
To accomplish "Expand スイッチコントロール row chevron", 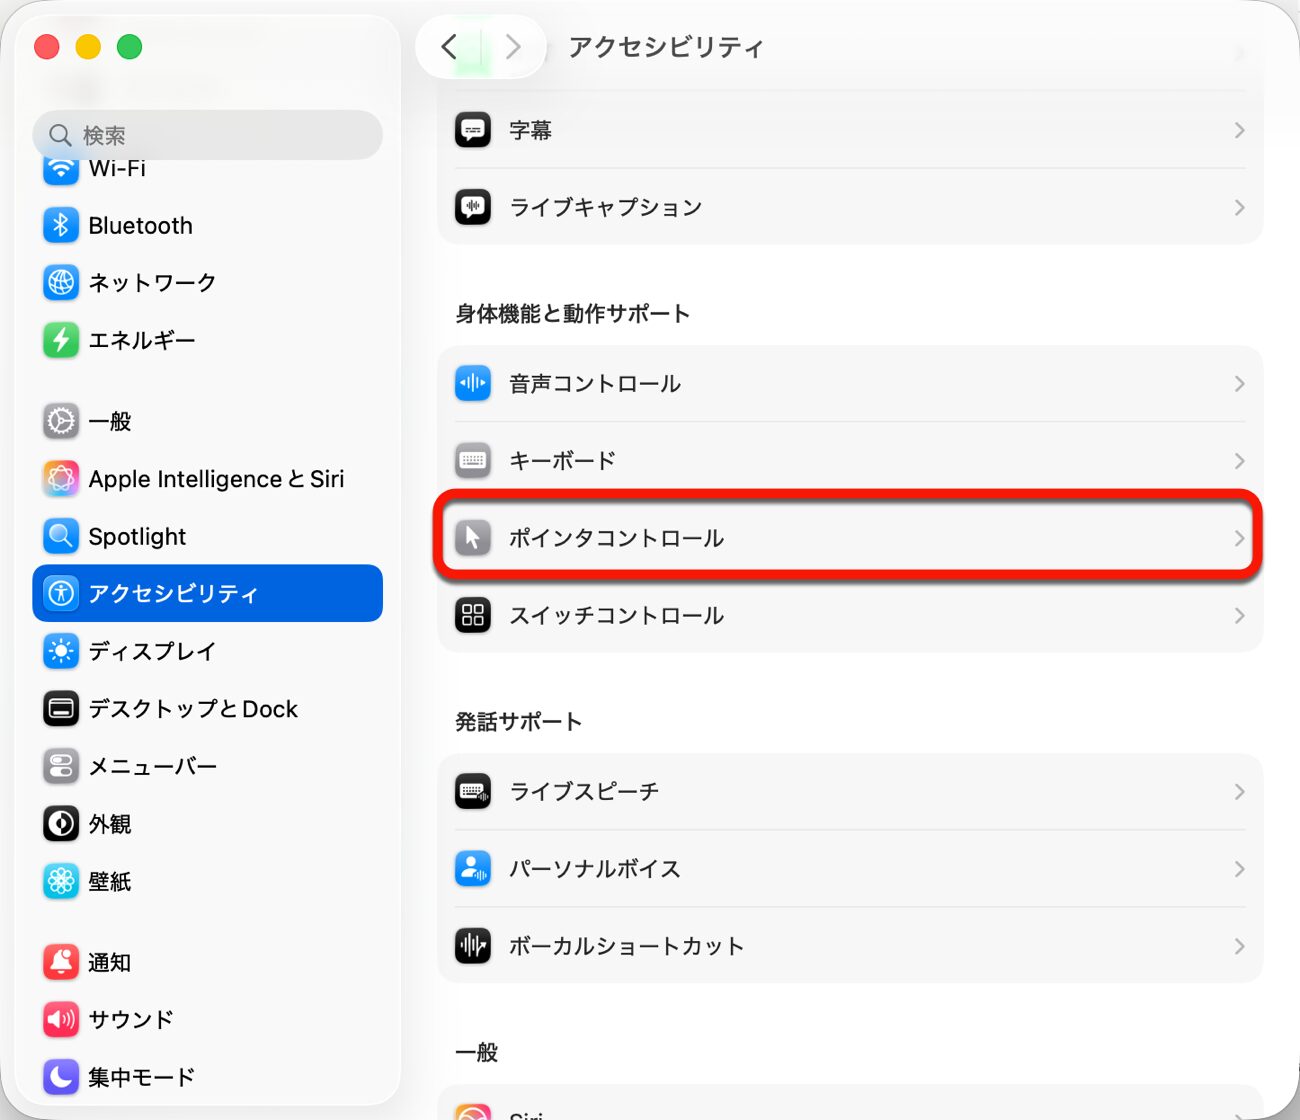I will pyautogui.click(x=1239, y=615).
